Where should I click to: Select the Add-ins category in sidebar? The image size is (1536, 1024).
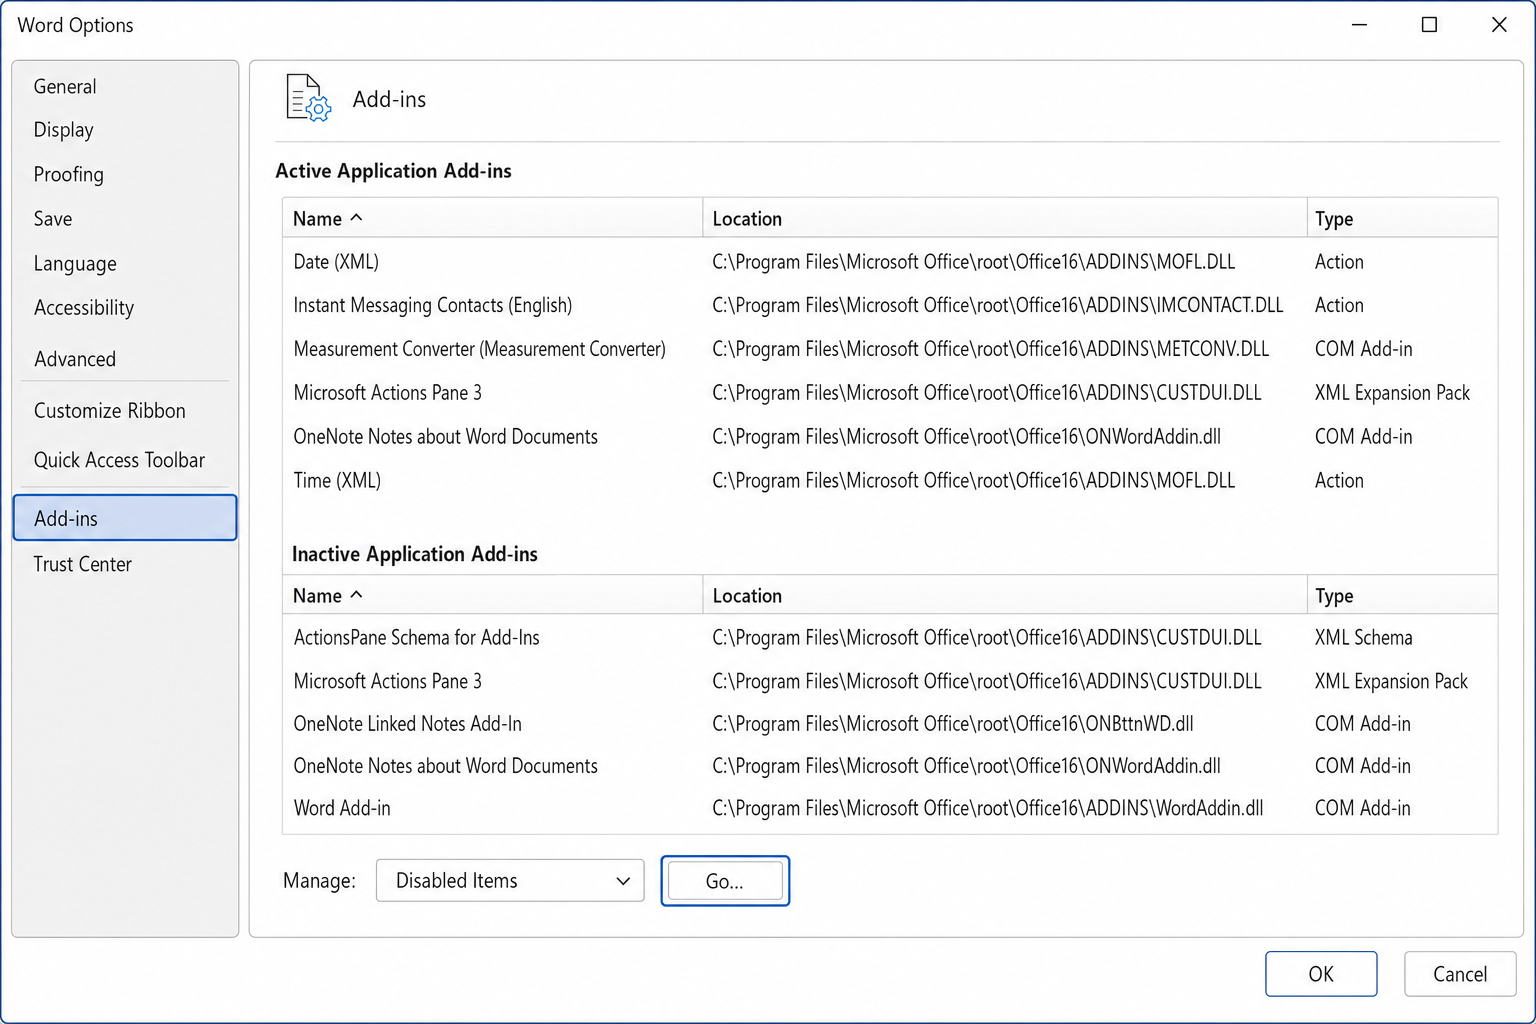[125, 517]
